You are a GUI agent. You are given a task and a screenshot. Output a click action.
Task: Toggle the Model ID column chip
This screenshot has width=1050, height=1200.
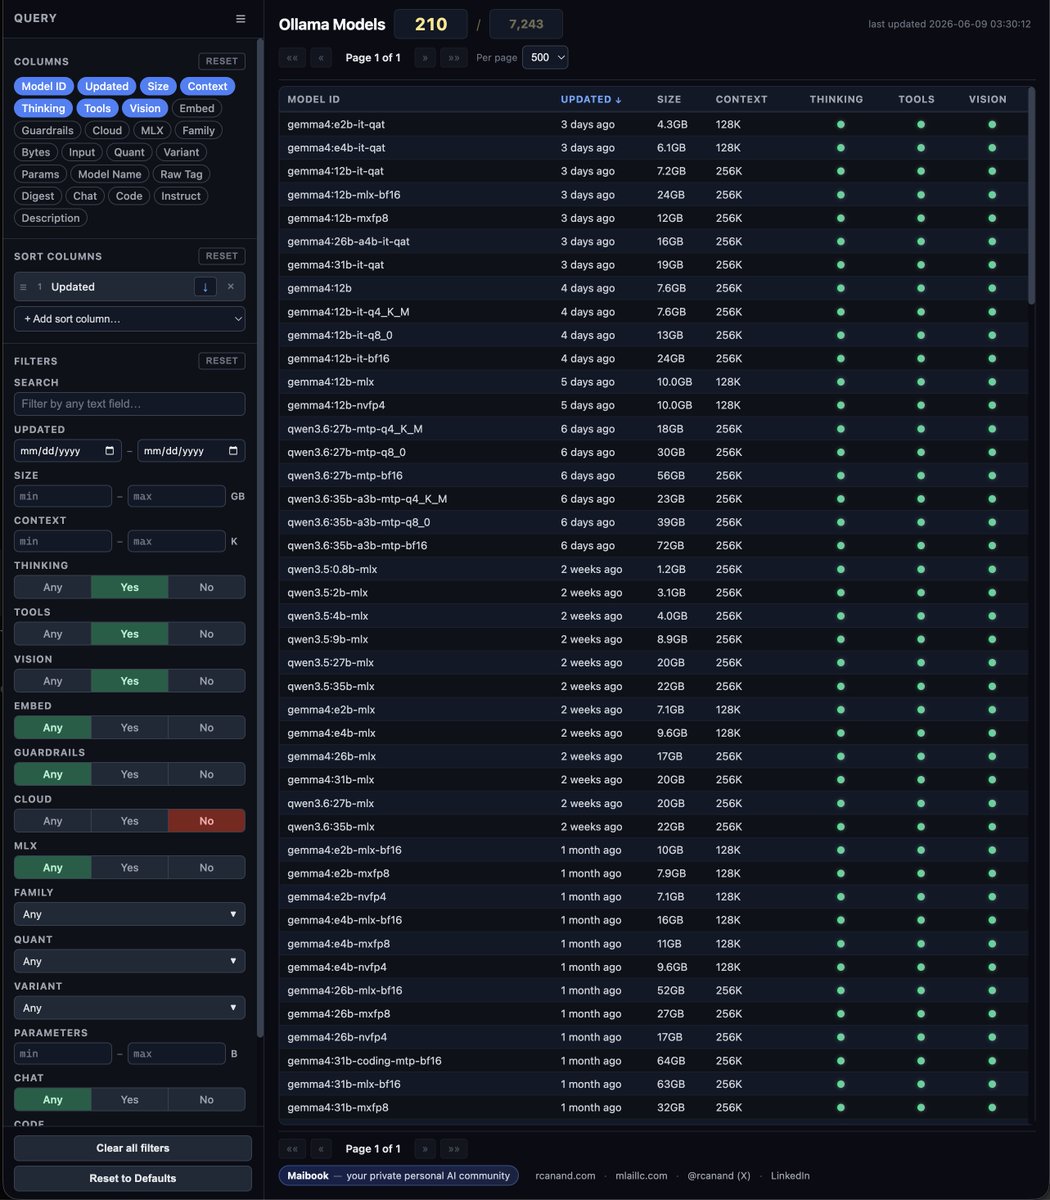[x=44, y=86]
